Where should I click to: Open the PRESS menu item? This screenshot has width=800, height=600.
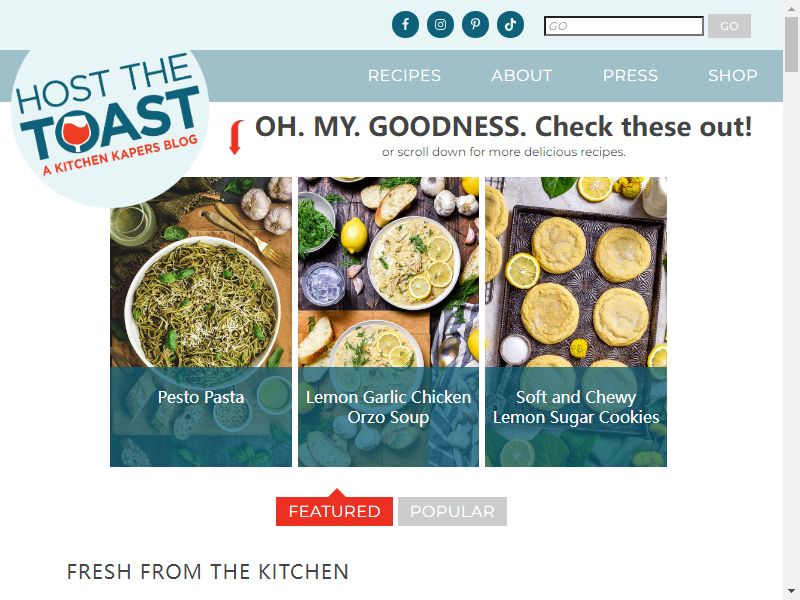(x=630, y=76)
